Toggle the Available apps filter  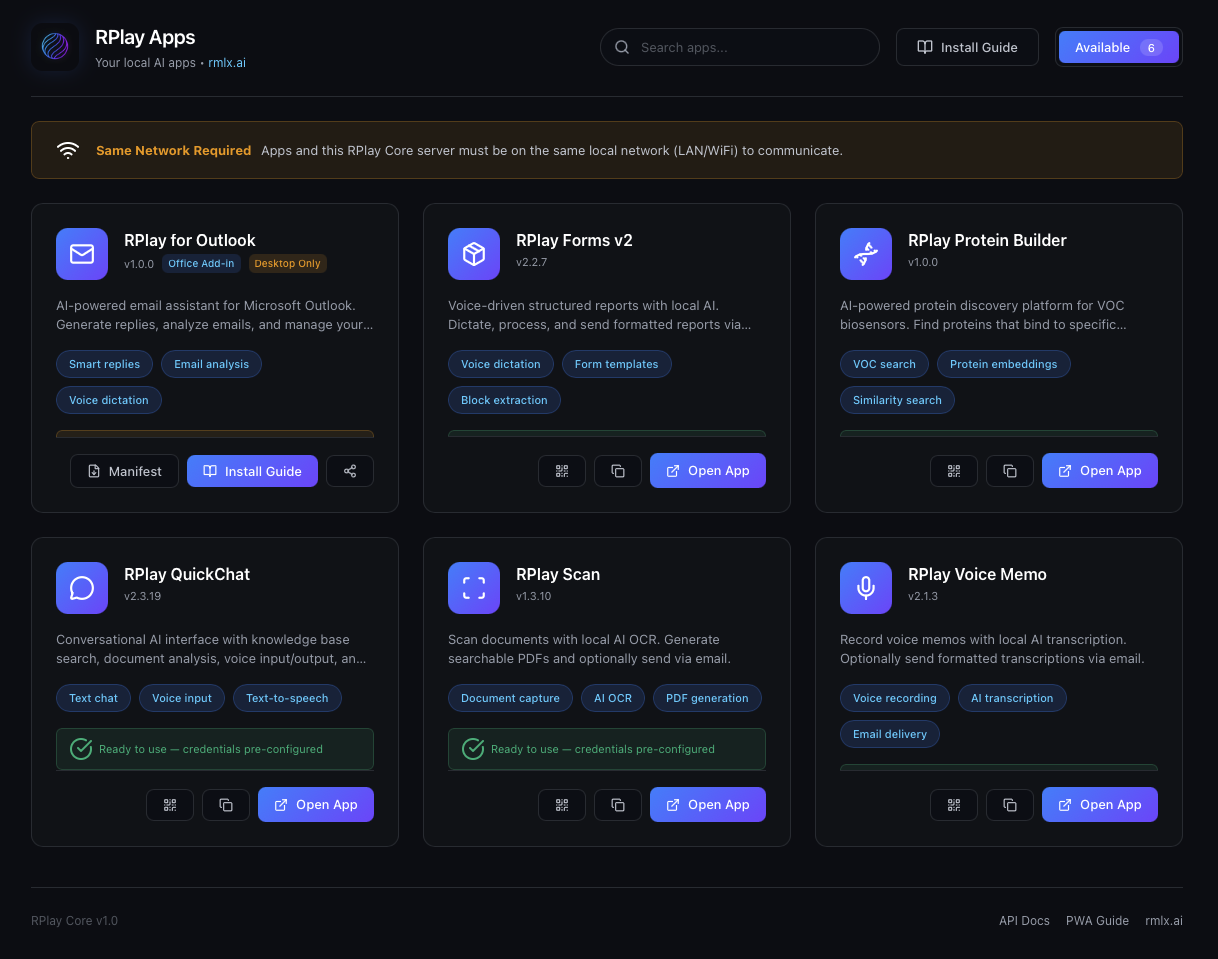pyautogui.click(x=1118, y=47)
